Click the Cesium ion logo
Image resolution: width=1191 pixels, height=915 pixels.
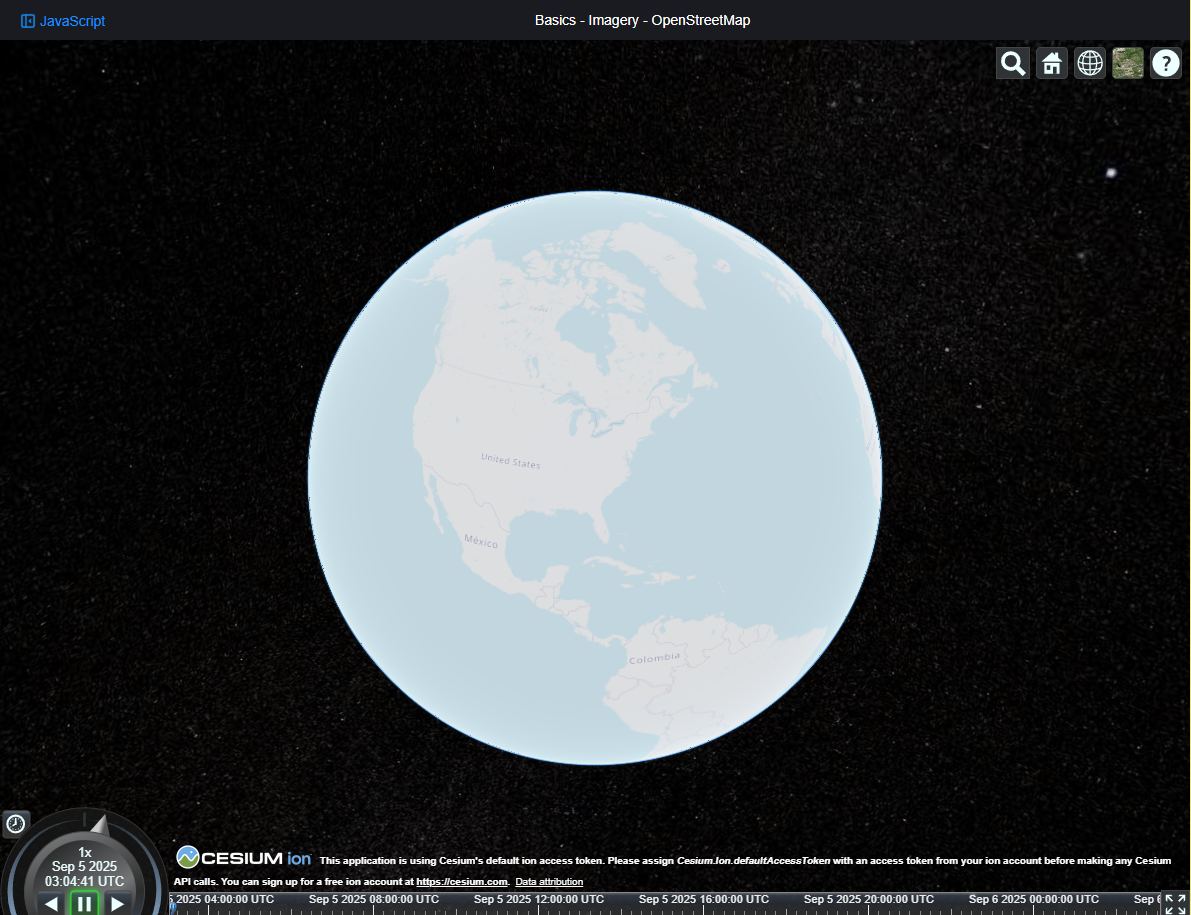[x=244, y=858]
